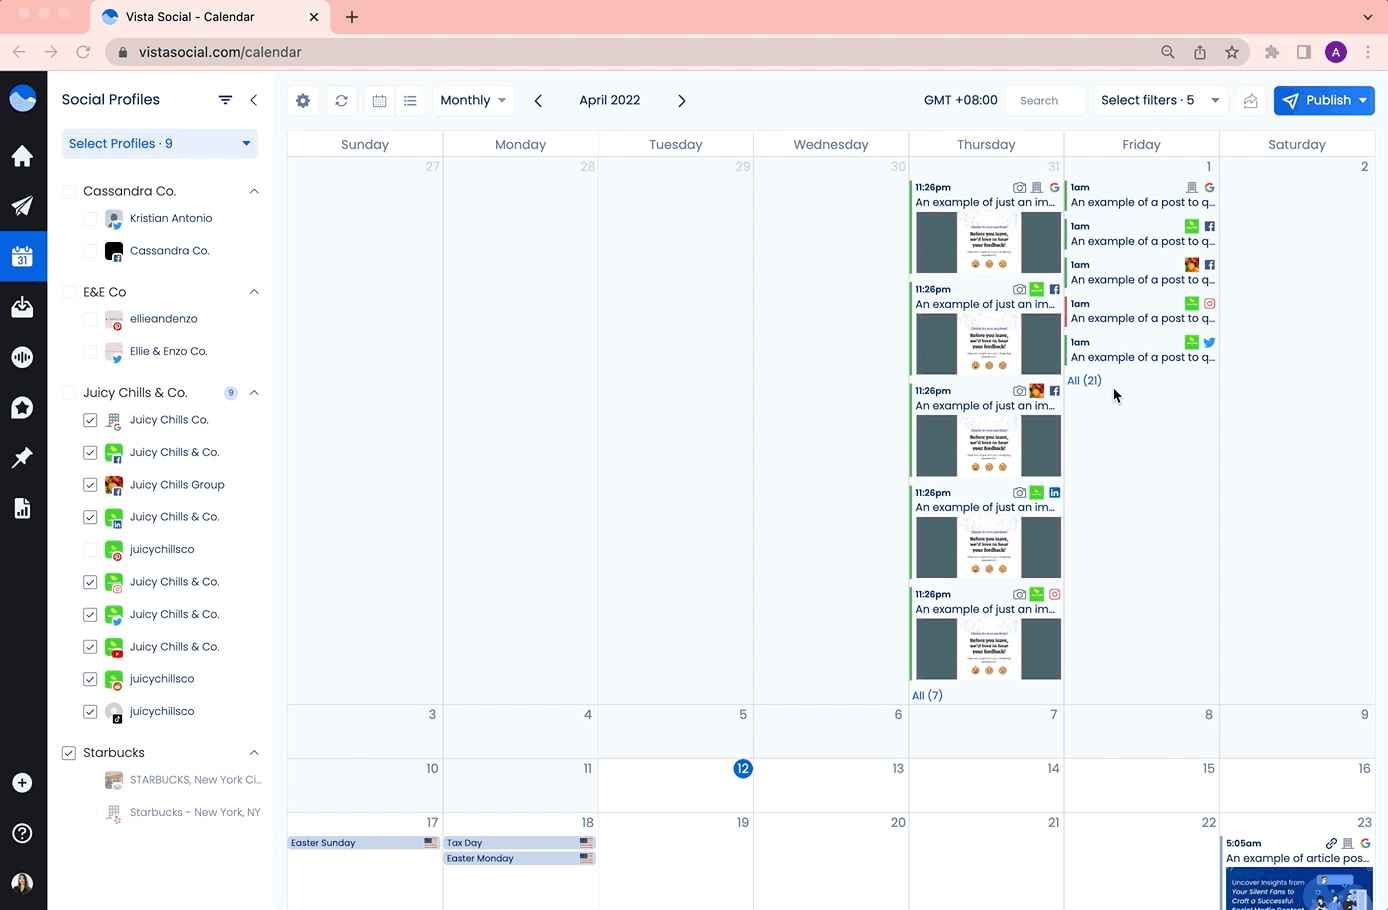Select the Calendar sidebar icon
Image resolution: width=1388 pixels, height=910 pixels.
coord(22,256)
